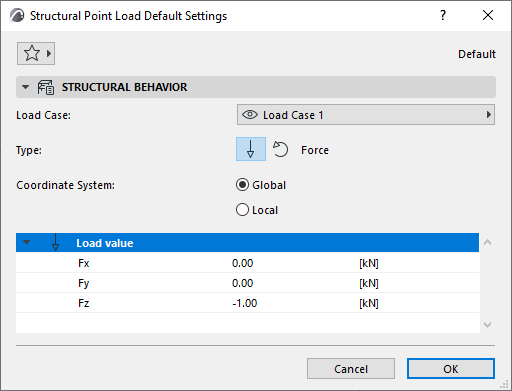This screenshot has width=512, height=391.
Task: Click the Cancel button
Action: click(x=351, y=369)
